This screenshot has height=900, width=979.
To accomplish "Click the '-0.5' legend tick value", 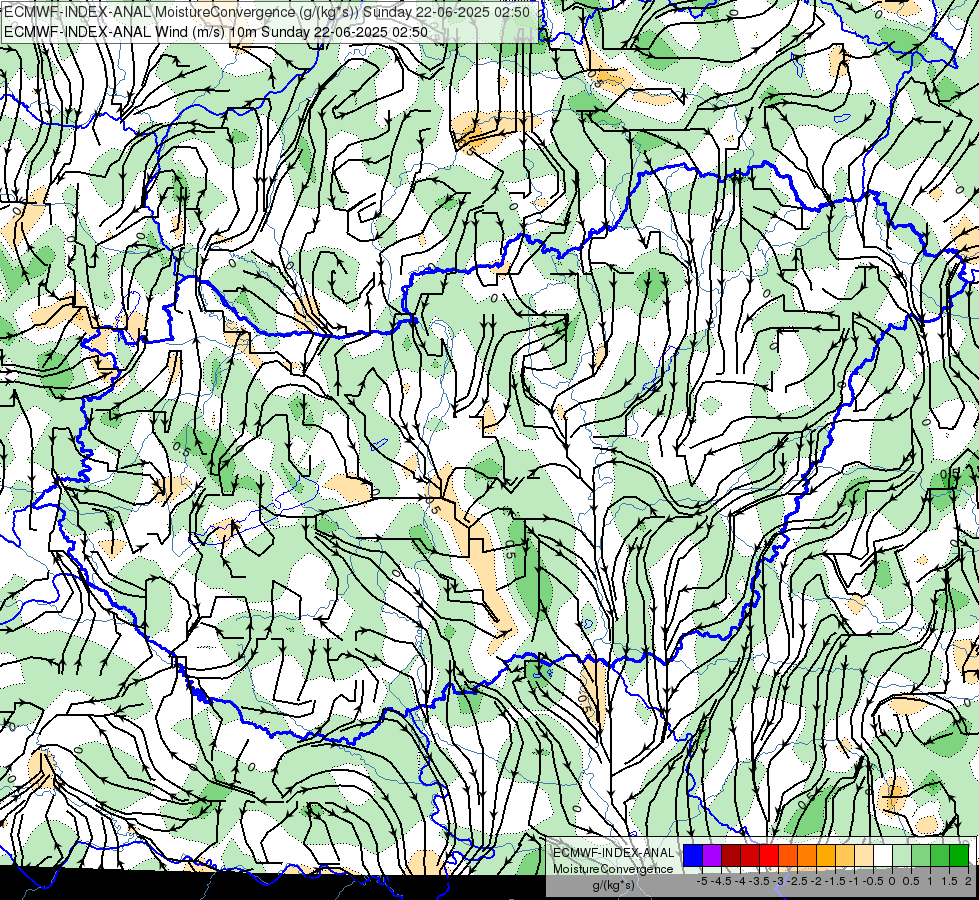I will (873, 881).
